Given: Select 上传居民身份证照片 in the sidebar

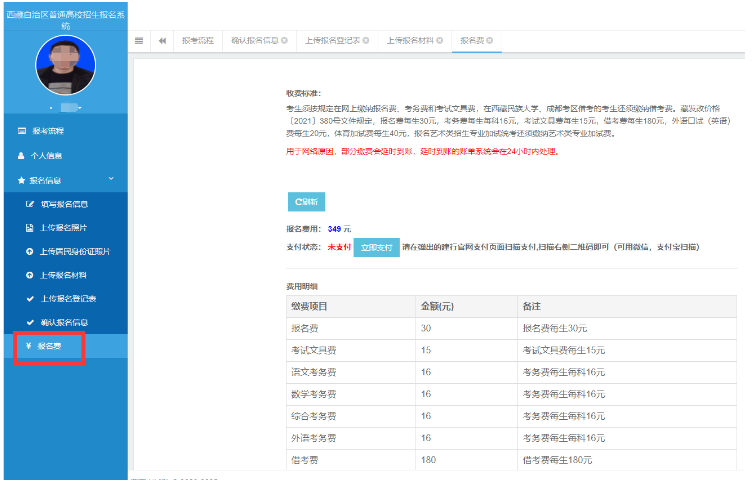Looking at the screenshot, I should coord(75,251).
